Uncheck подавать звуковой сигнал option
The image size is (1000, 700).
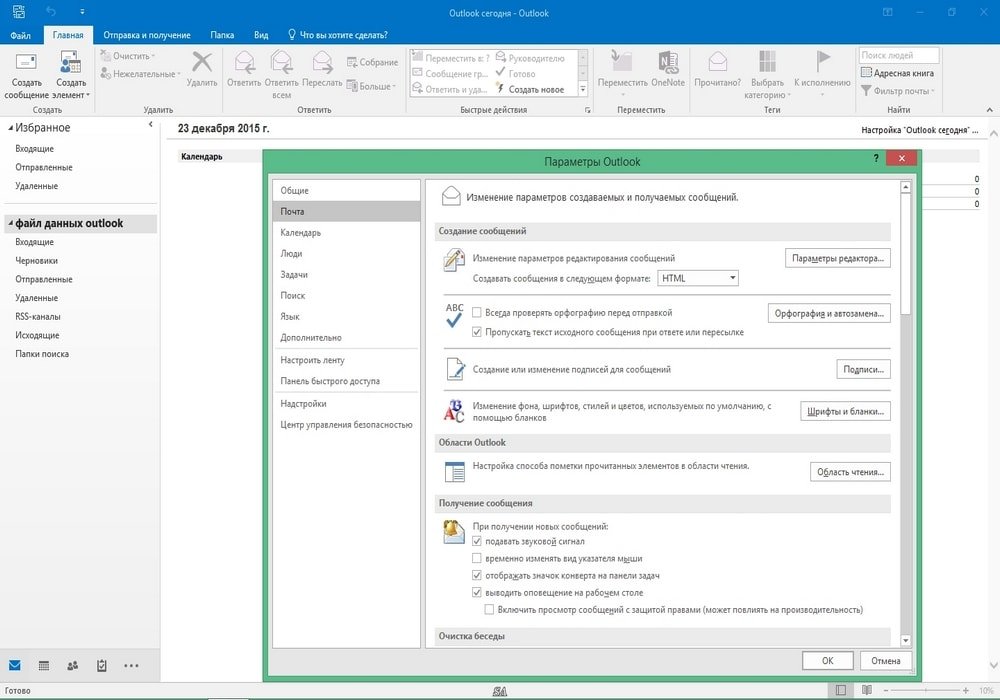tap(477, 541)
